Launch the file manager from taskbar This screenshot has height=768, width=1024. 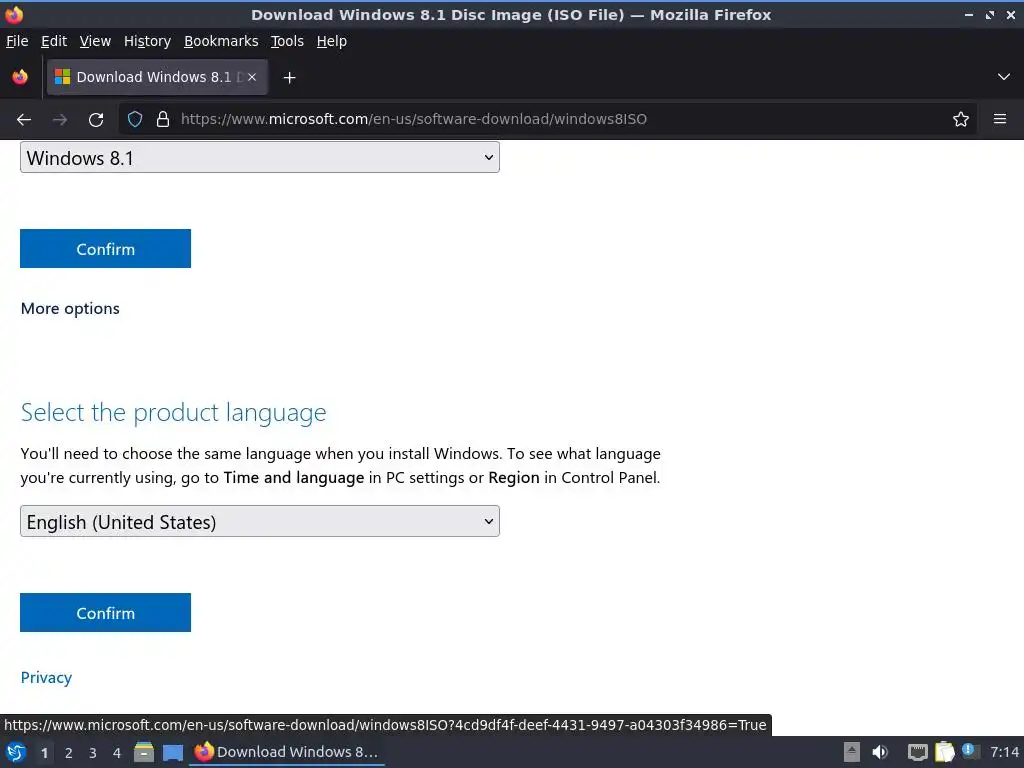coord(144,752)
